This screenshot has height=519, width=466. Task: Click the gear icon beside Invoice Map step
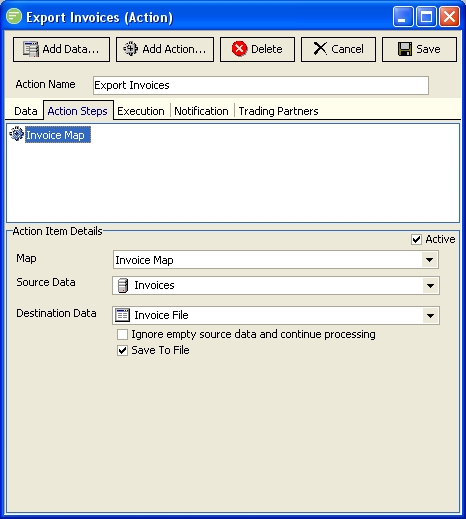coord(16,134)
